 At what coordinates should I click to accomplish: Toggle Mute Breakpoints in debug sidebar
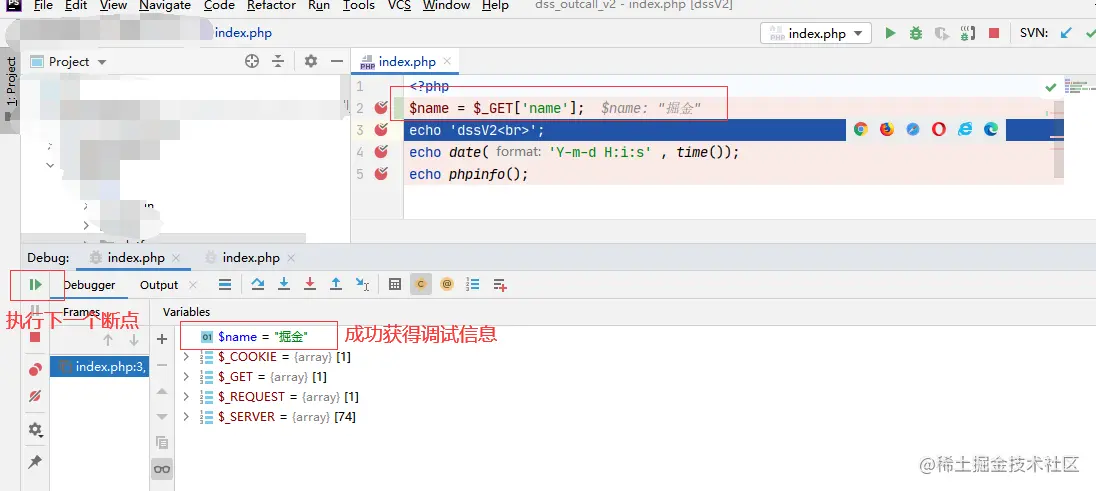point(35,396)
